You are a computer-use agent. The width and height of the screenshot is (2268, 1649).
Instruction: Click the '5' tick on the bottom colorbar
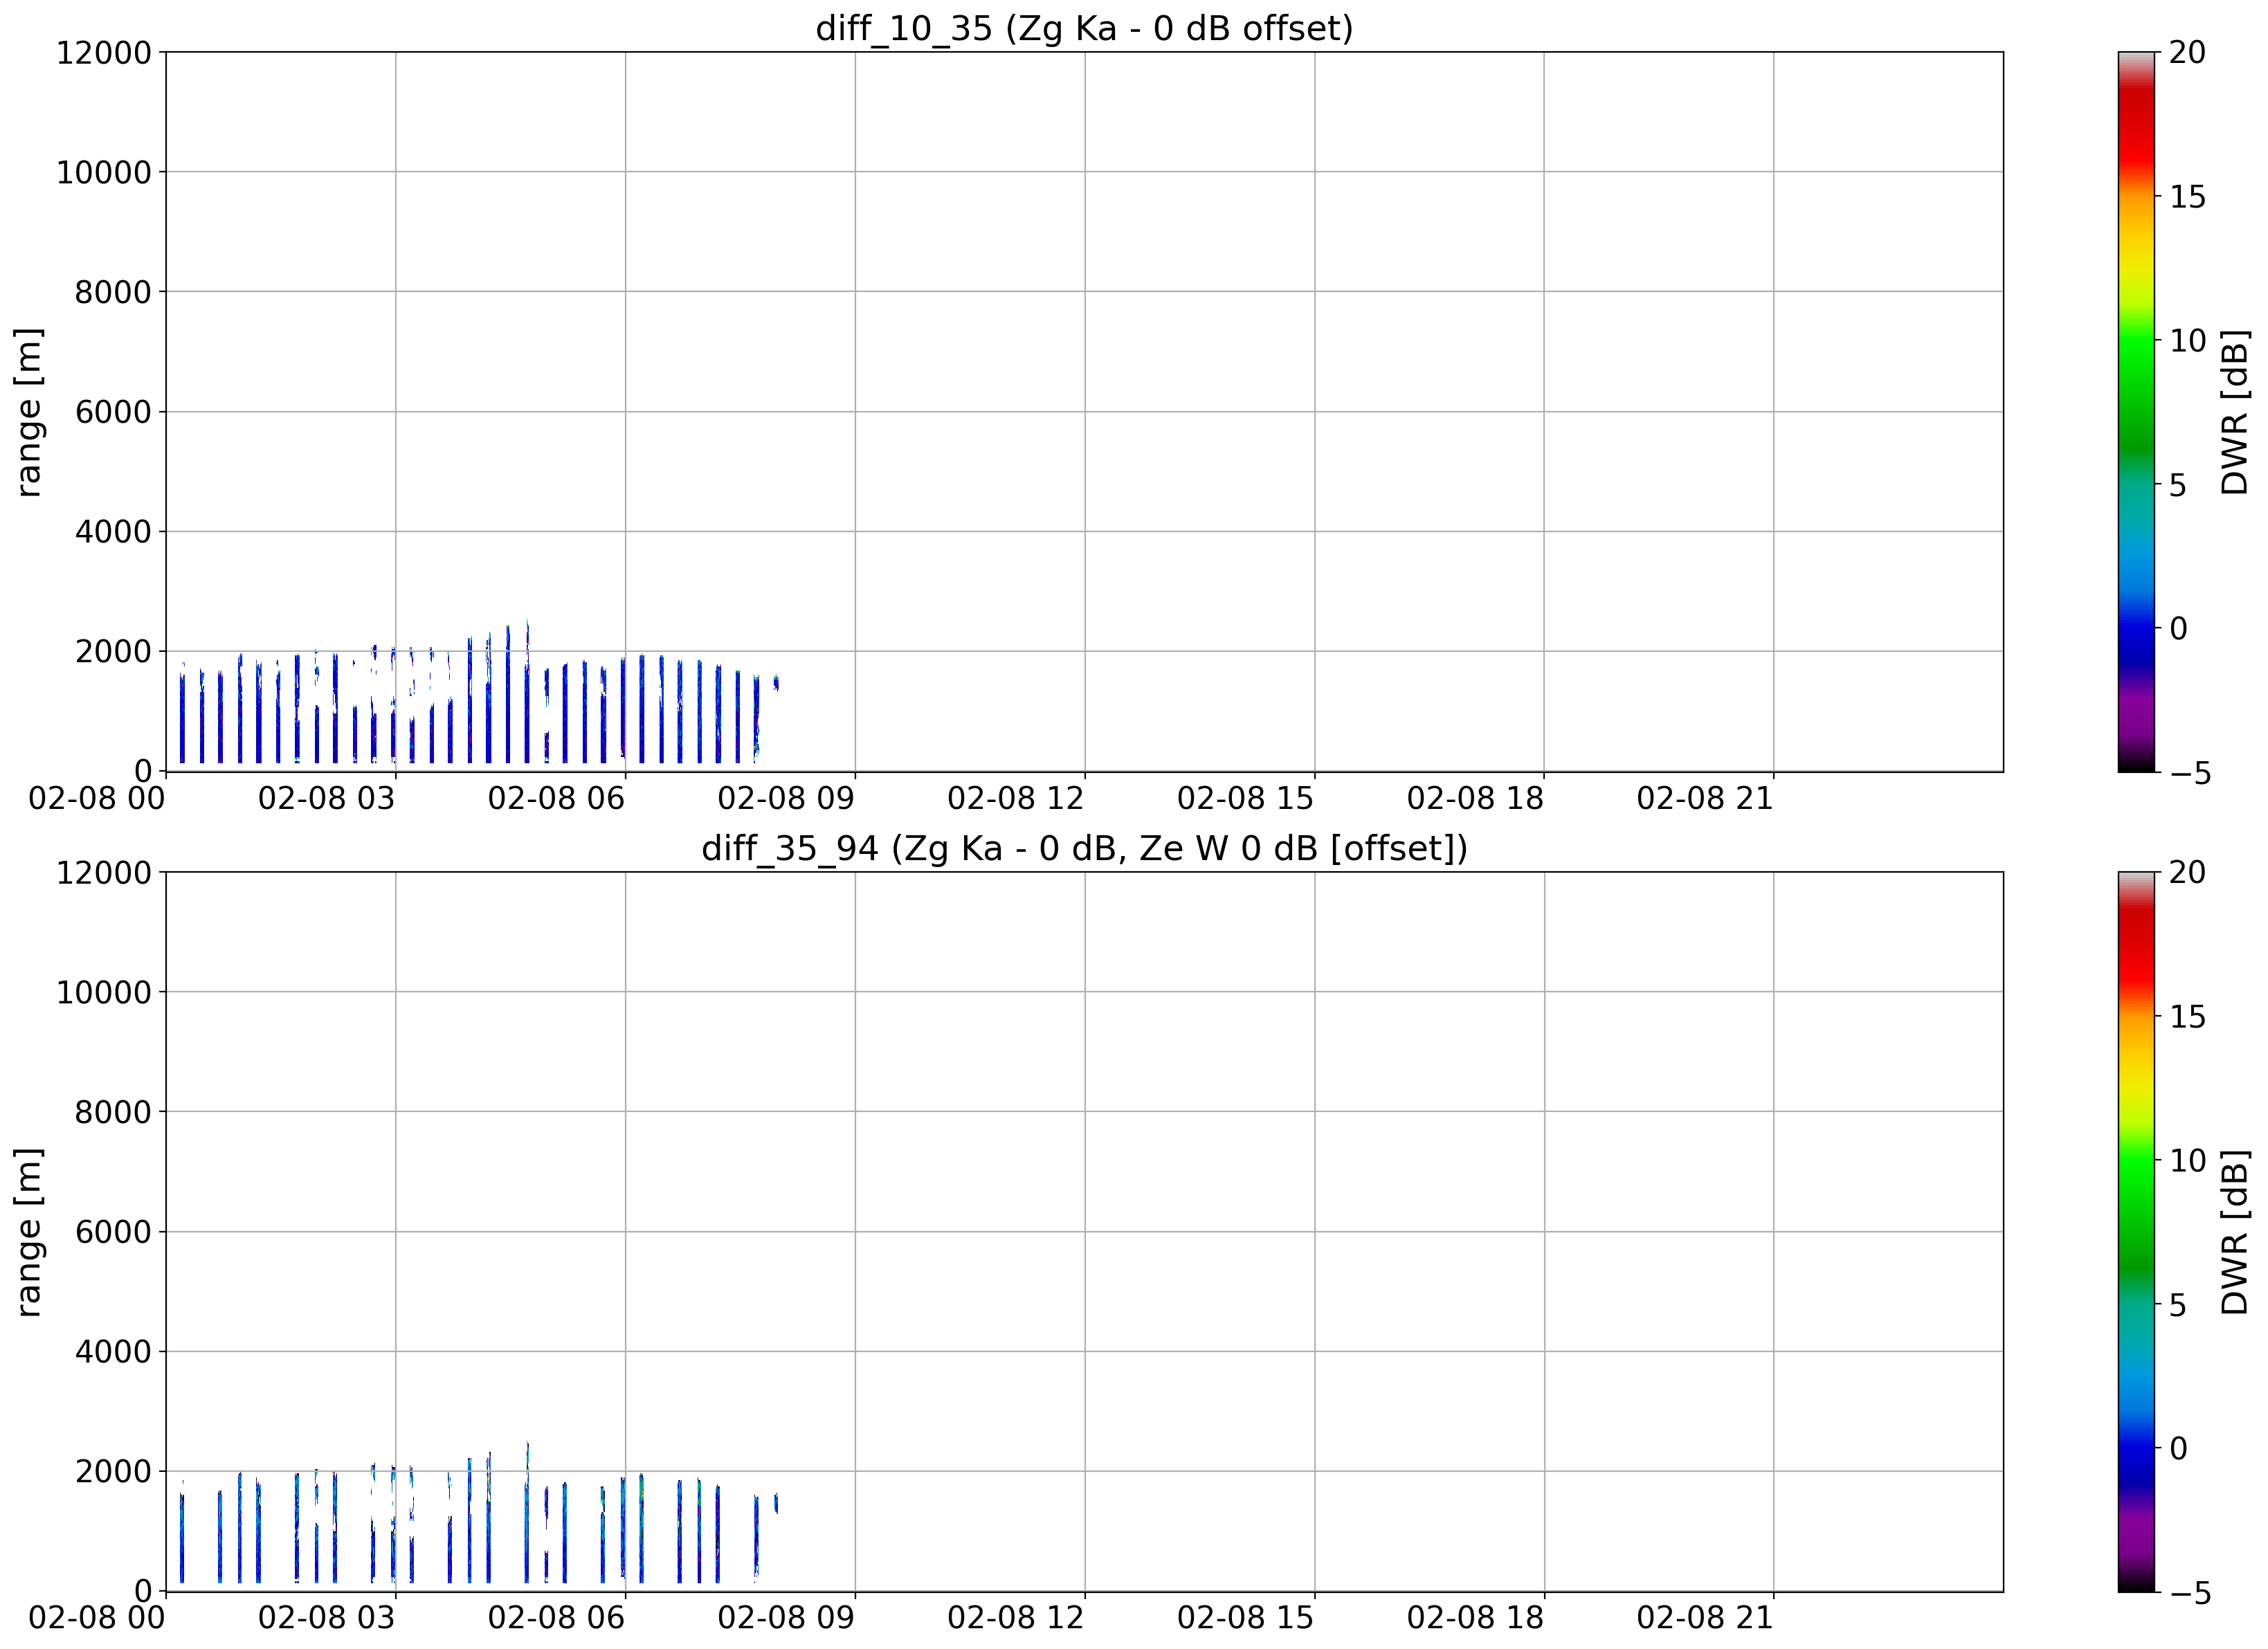[2178, 1305]
